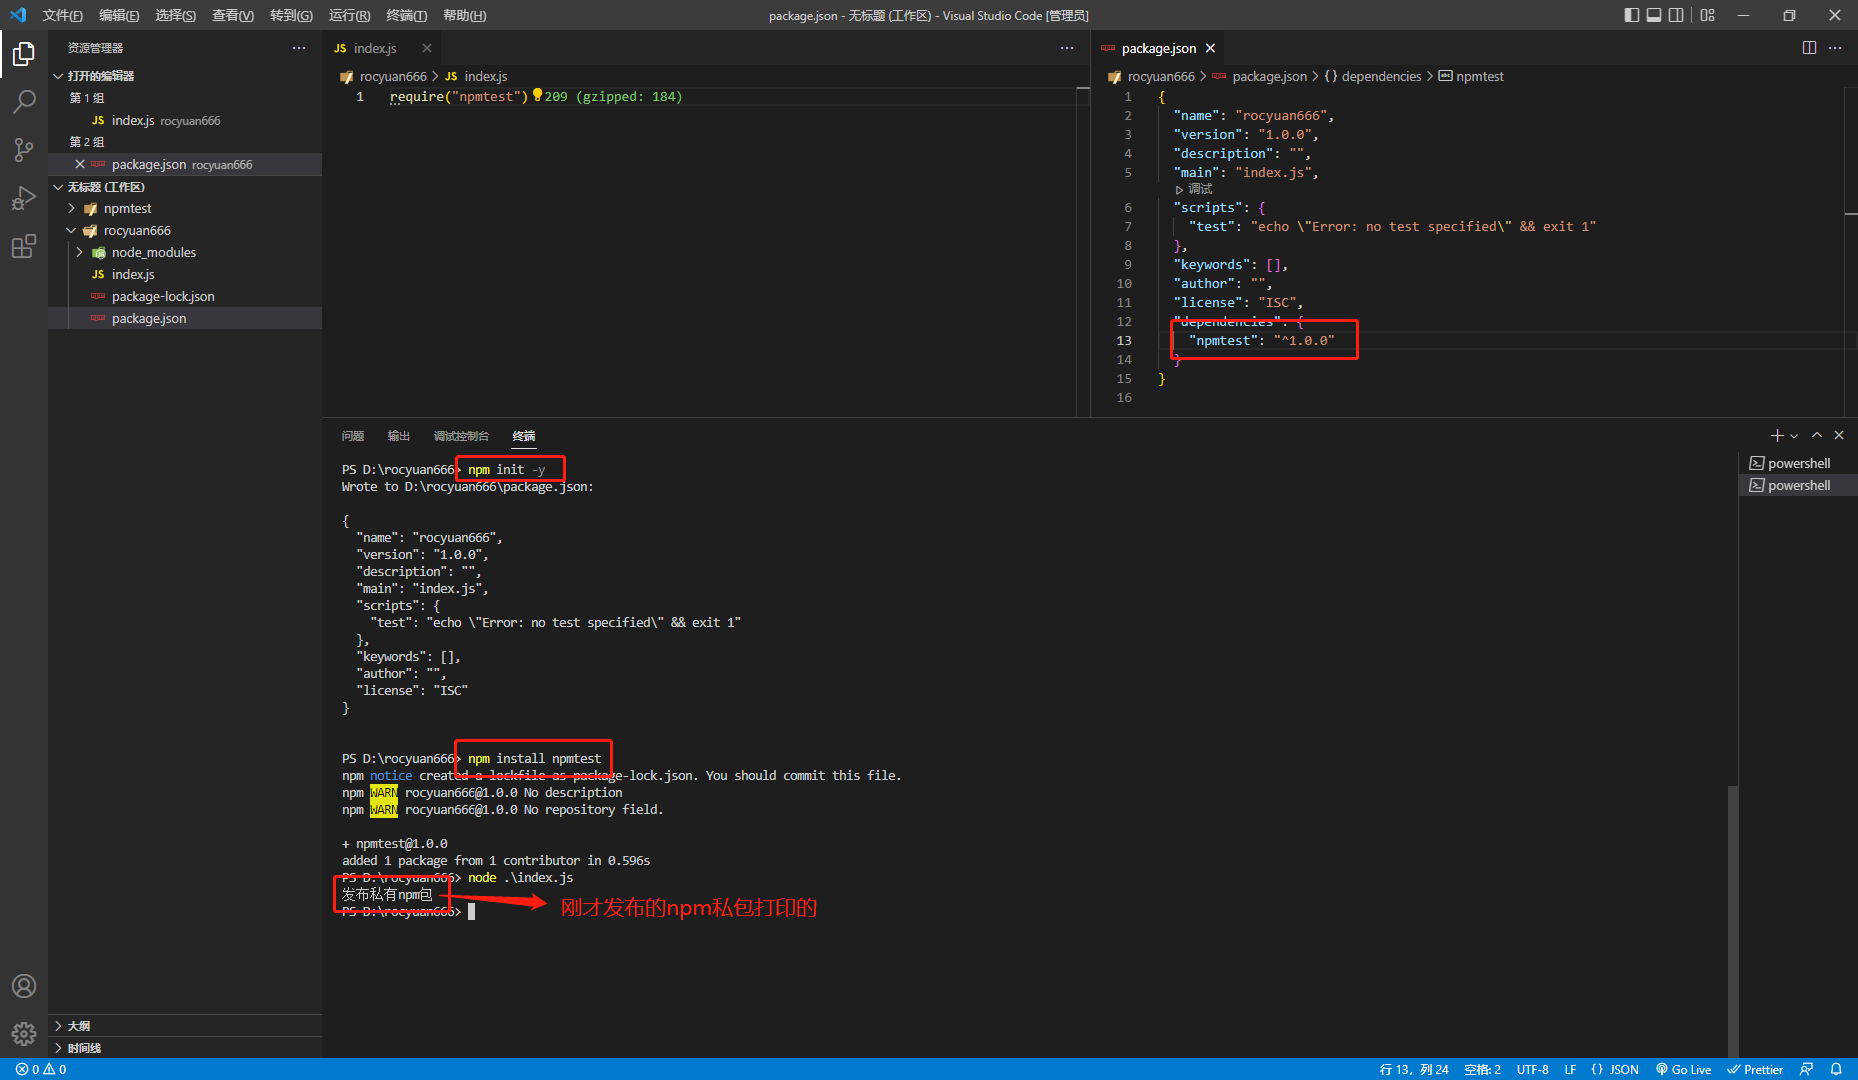This screenshot has width=1858, height=1080.
Task: Start Go Live server from status bar
Action: (1683, 1069)
